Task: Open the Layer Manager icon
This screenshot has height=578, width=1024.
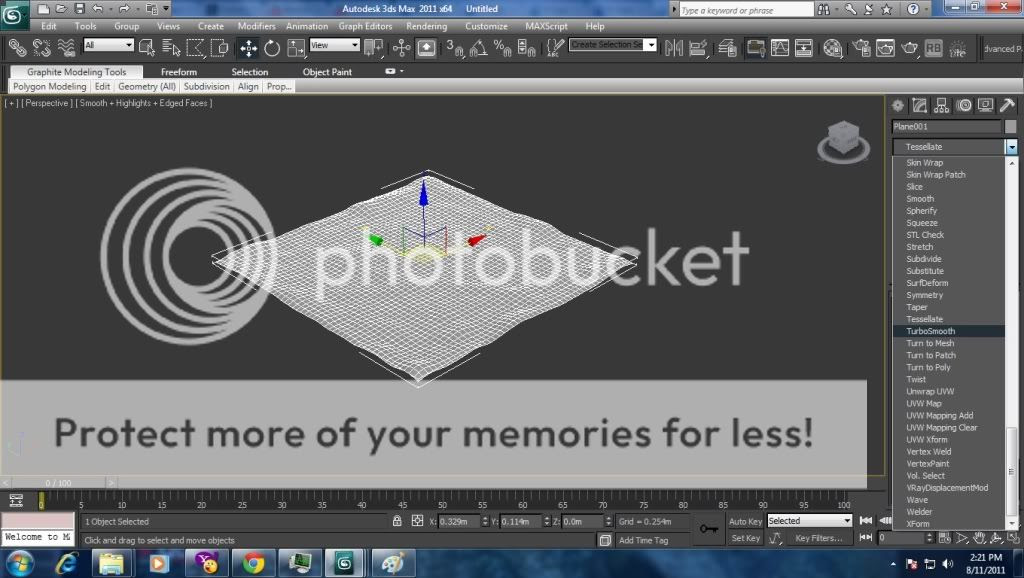Action: [728, 48]
